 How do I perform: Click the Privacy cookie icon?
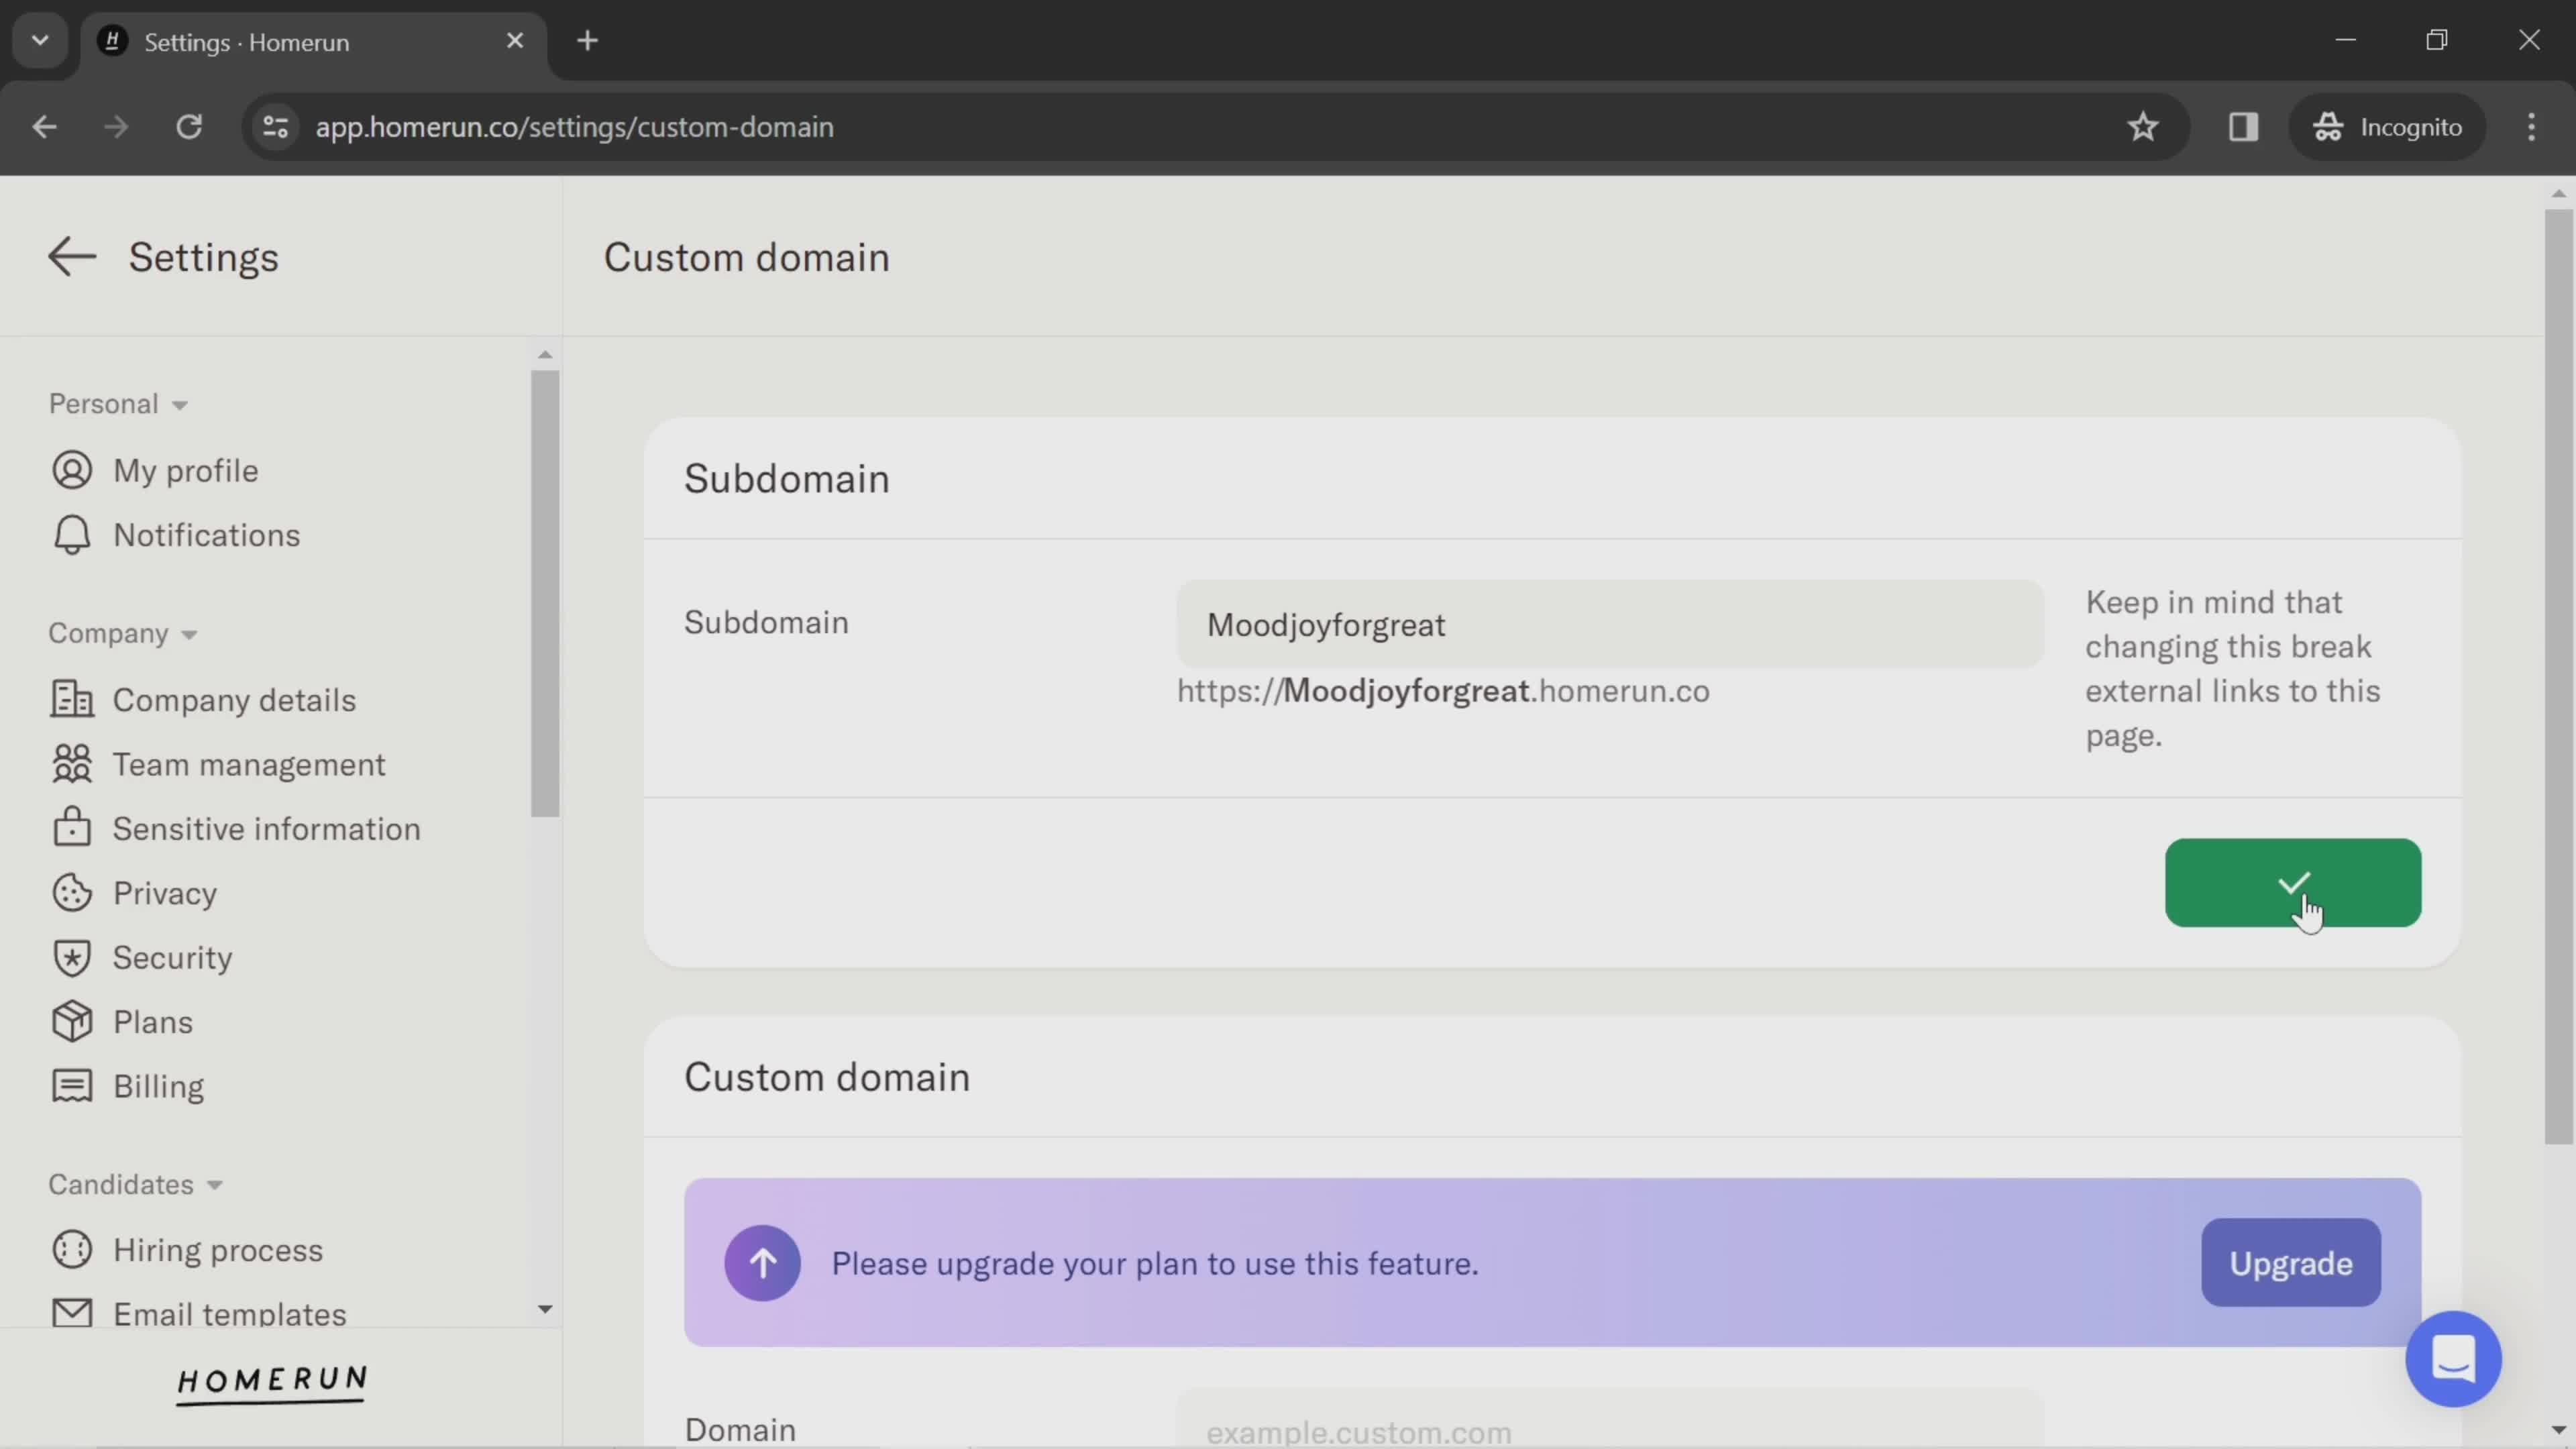pyautogui.click(x=72, y=893)
